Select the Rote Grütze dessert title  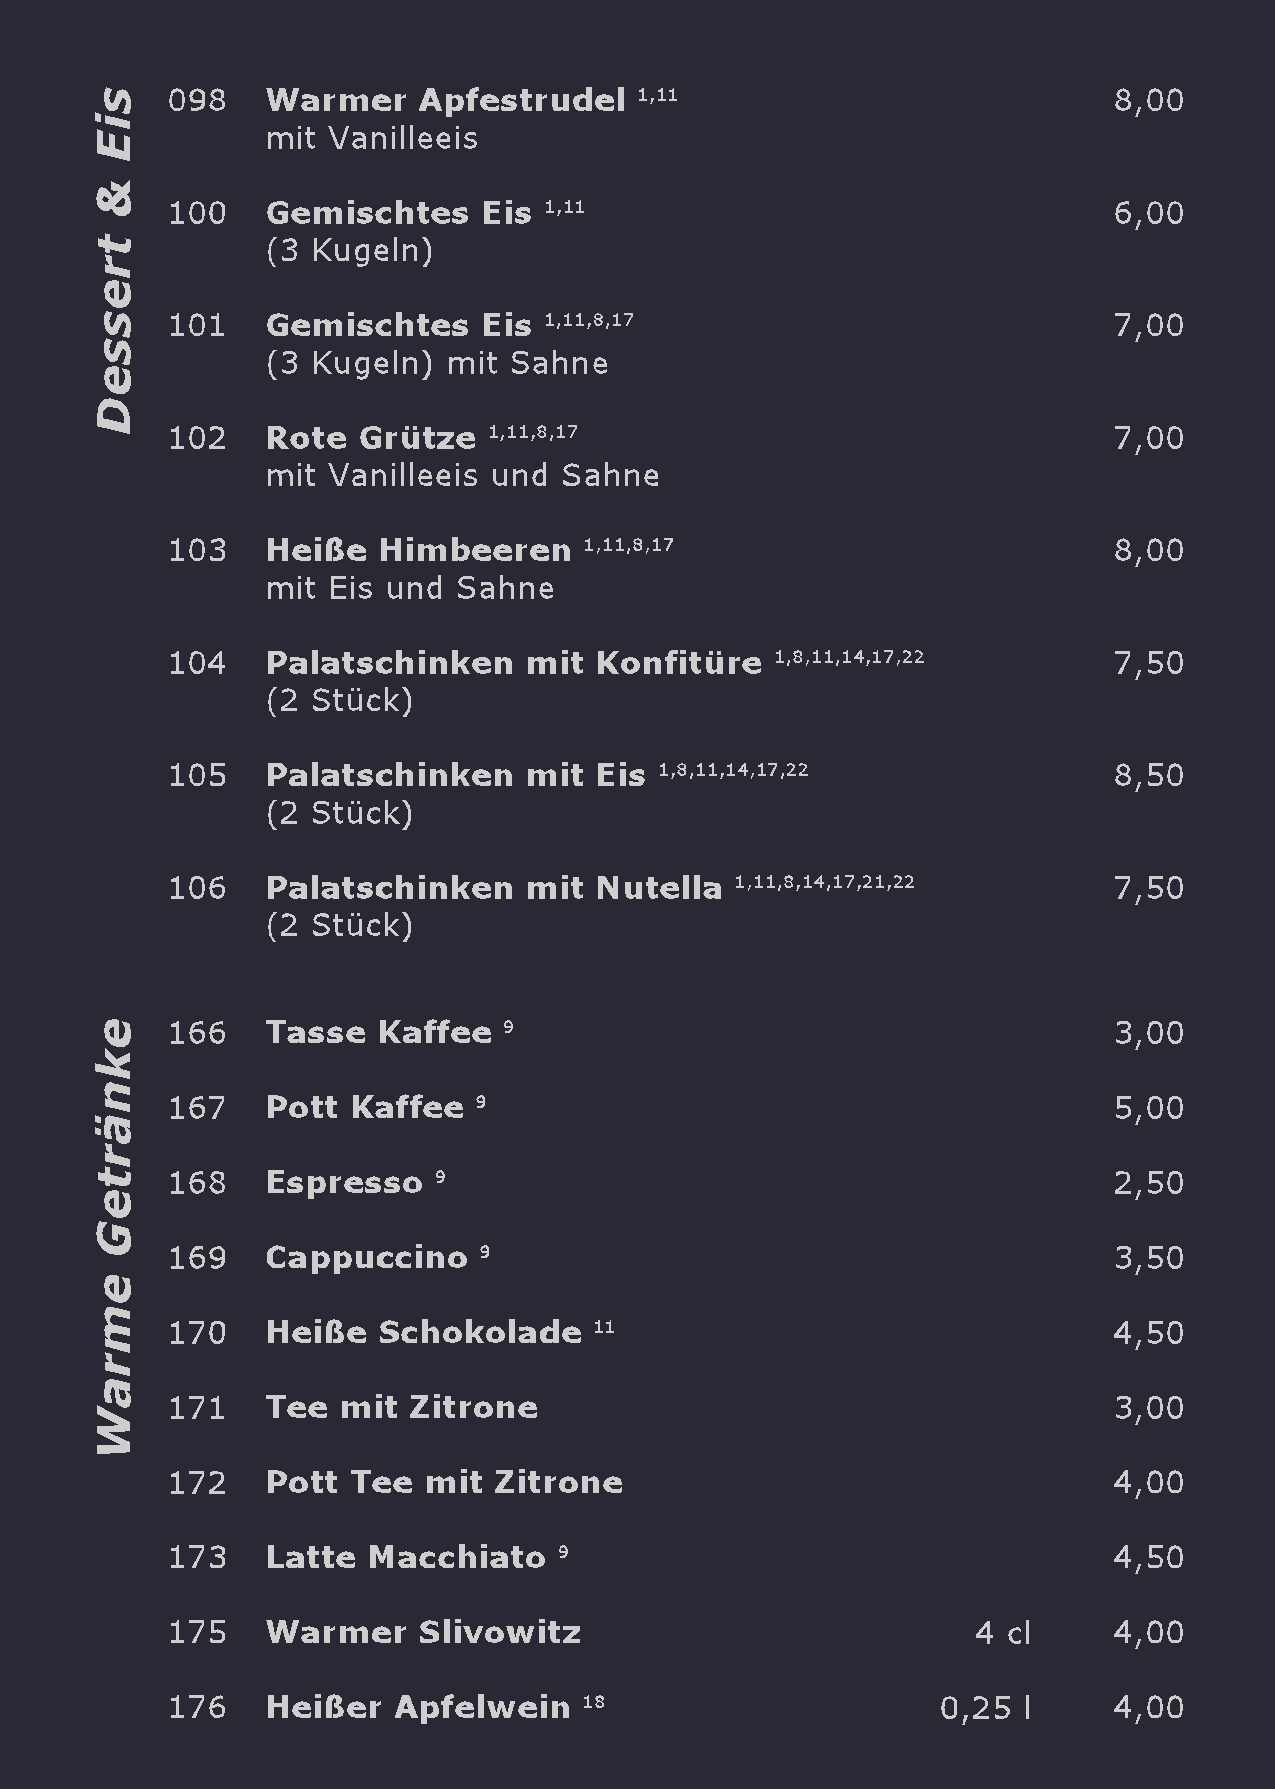371,438
